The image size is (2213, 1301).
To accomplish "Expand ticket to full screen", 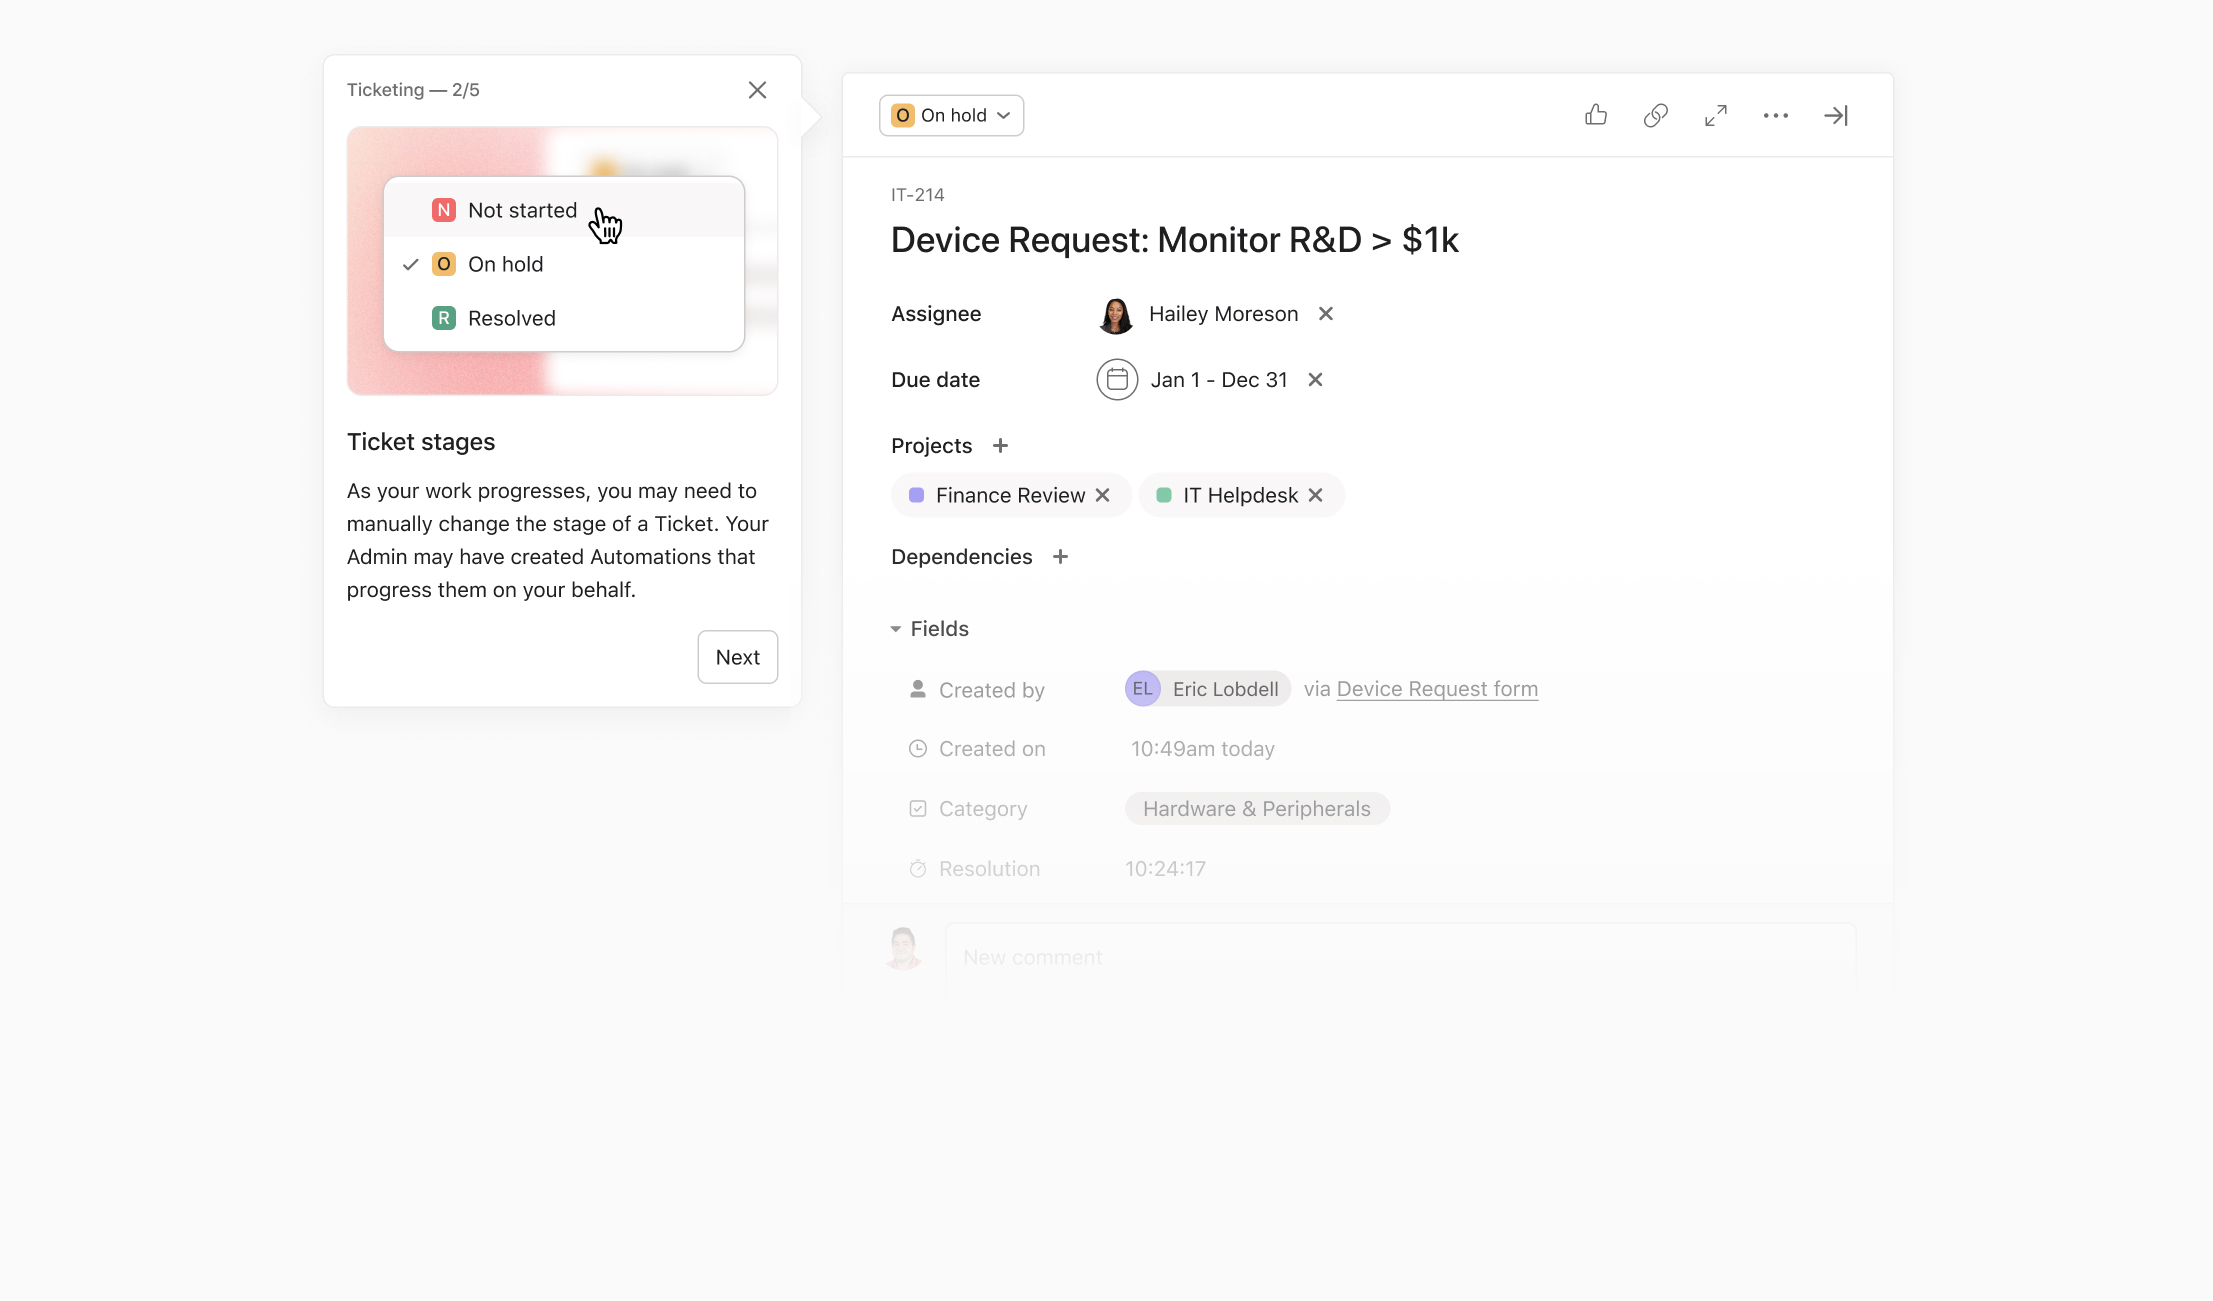I will (x=1716, y=115).
